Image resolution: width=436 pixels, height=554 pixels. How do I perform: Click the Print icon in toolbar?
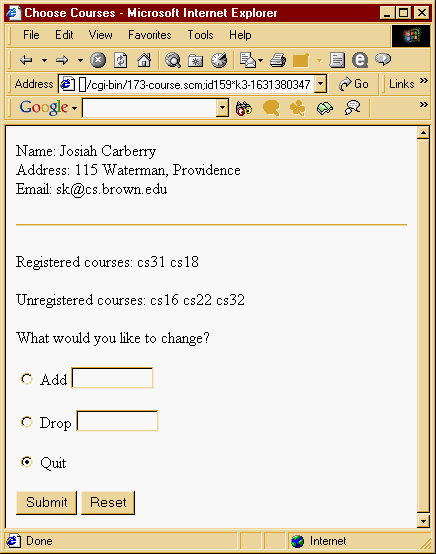point(278,60)
